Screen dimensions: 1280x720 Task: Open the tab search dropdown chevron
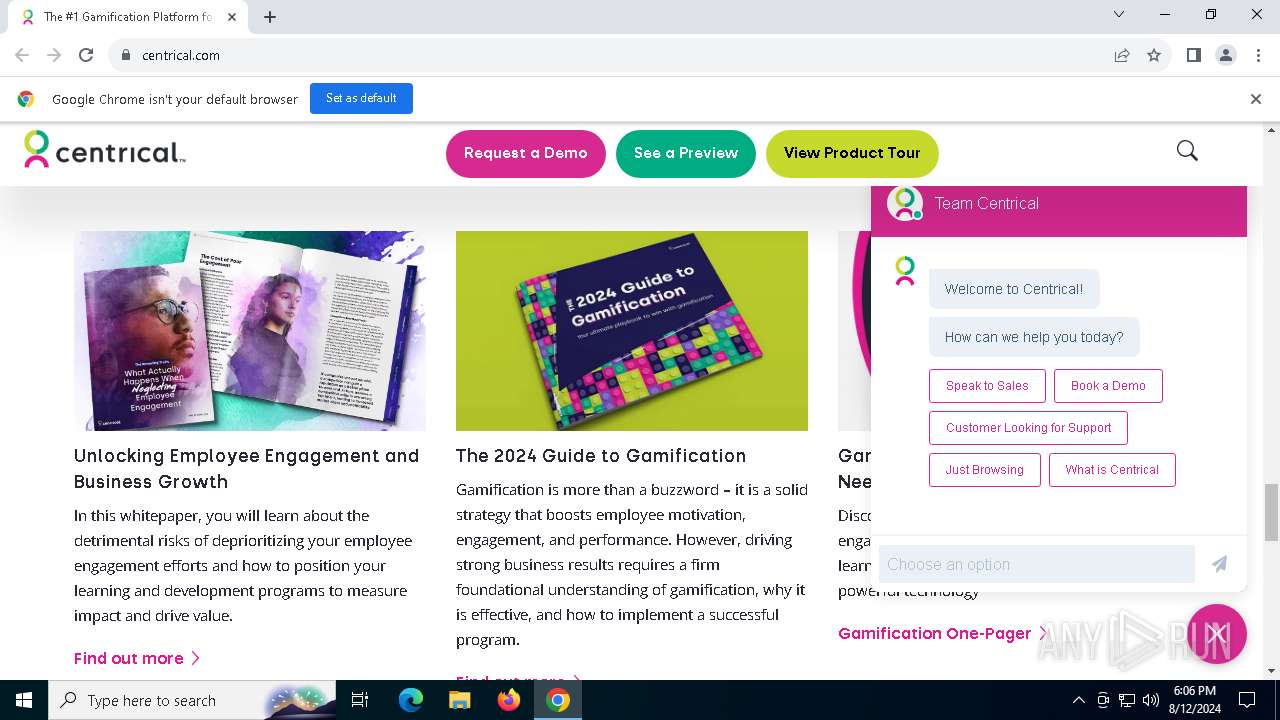click(x=1119, y=14)
